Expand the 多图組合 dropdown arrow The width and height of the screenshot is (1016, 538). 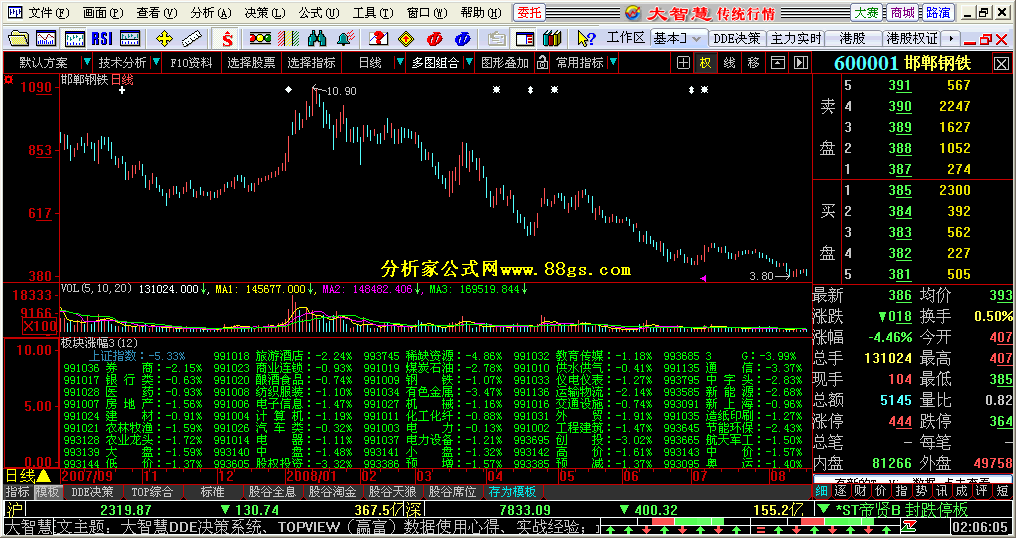469,63
